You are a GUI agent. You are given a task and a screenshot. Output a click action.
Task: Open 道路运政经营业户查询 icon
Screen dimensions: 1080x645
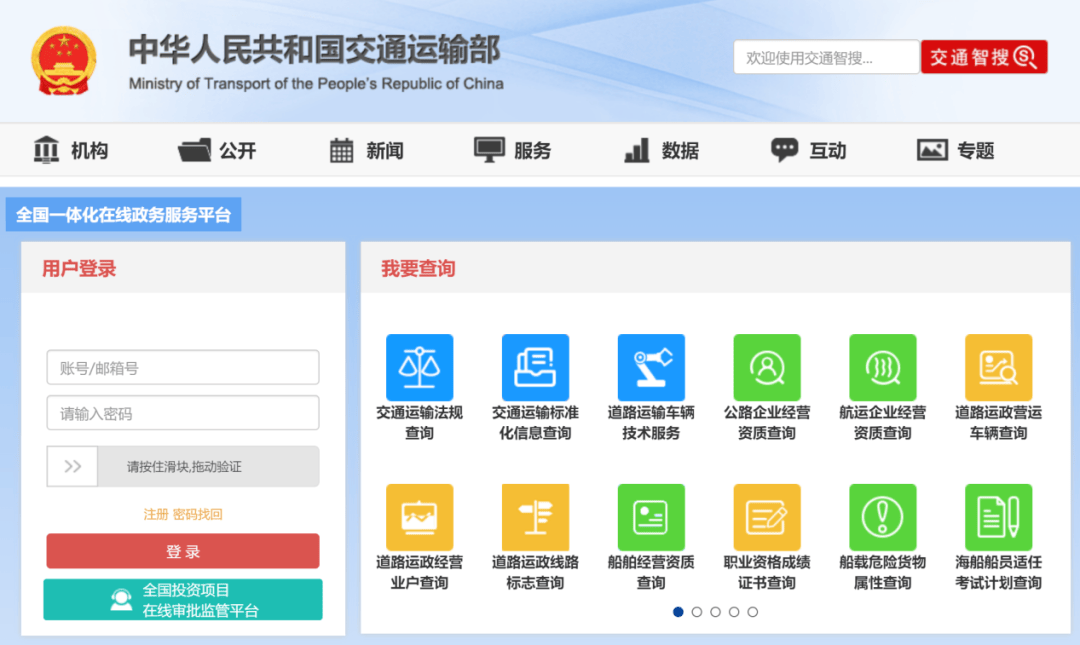419,517
